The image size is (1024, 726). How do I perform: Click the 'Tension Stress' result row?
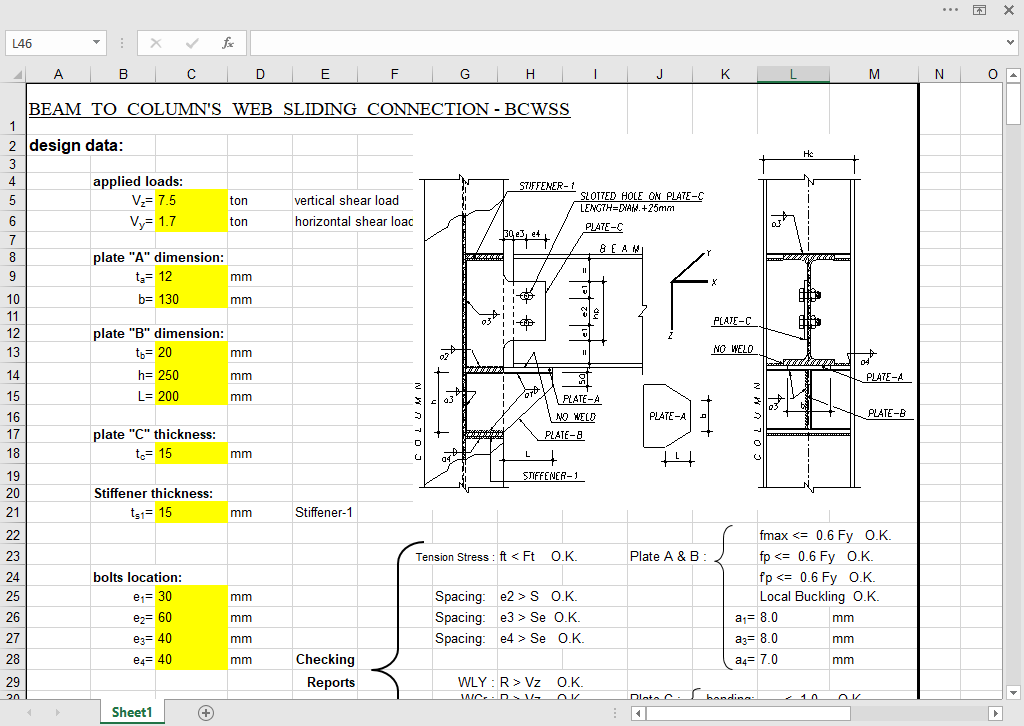tap(496, 556)
